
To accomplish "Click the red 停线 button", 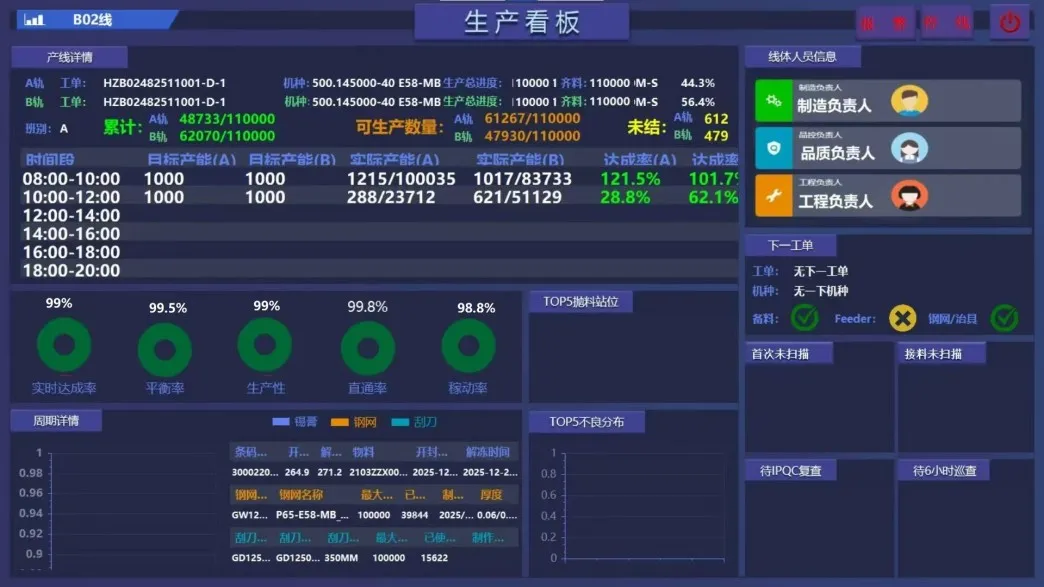I will coord(947,23).
